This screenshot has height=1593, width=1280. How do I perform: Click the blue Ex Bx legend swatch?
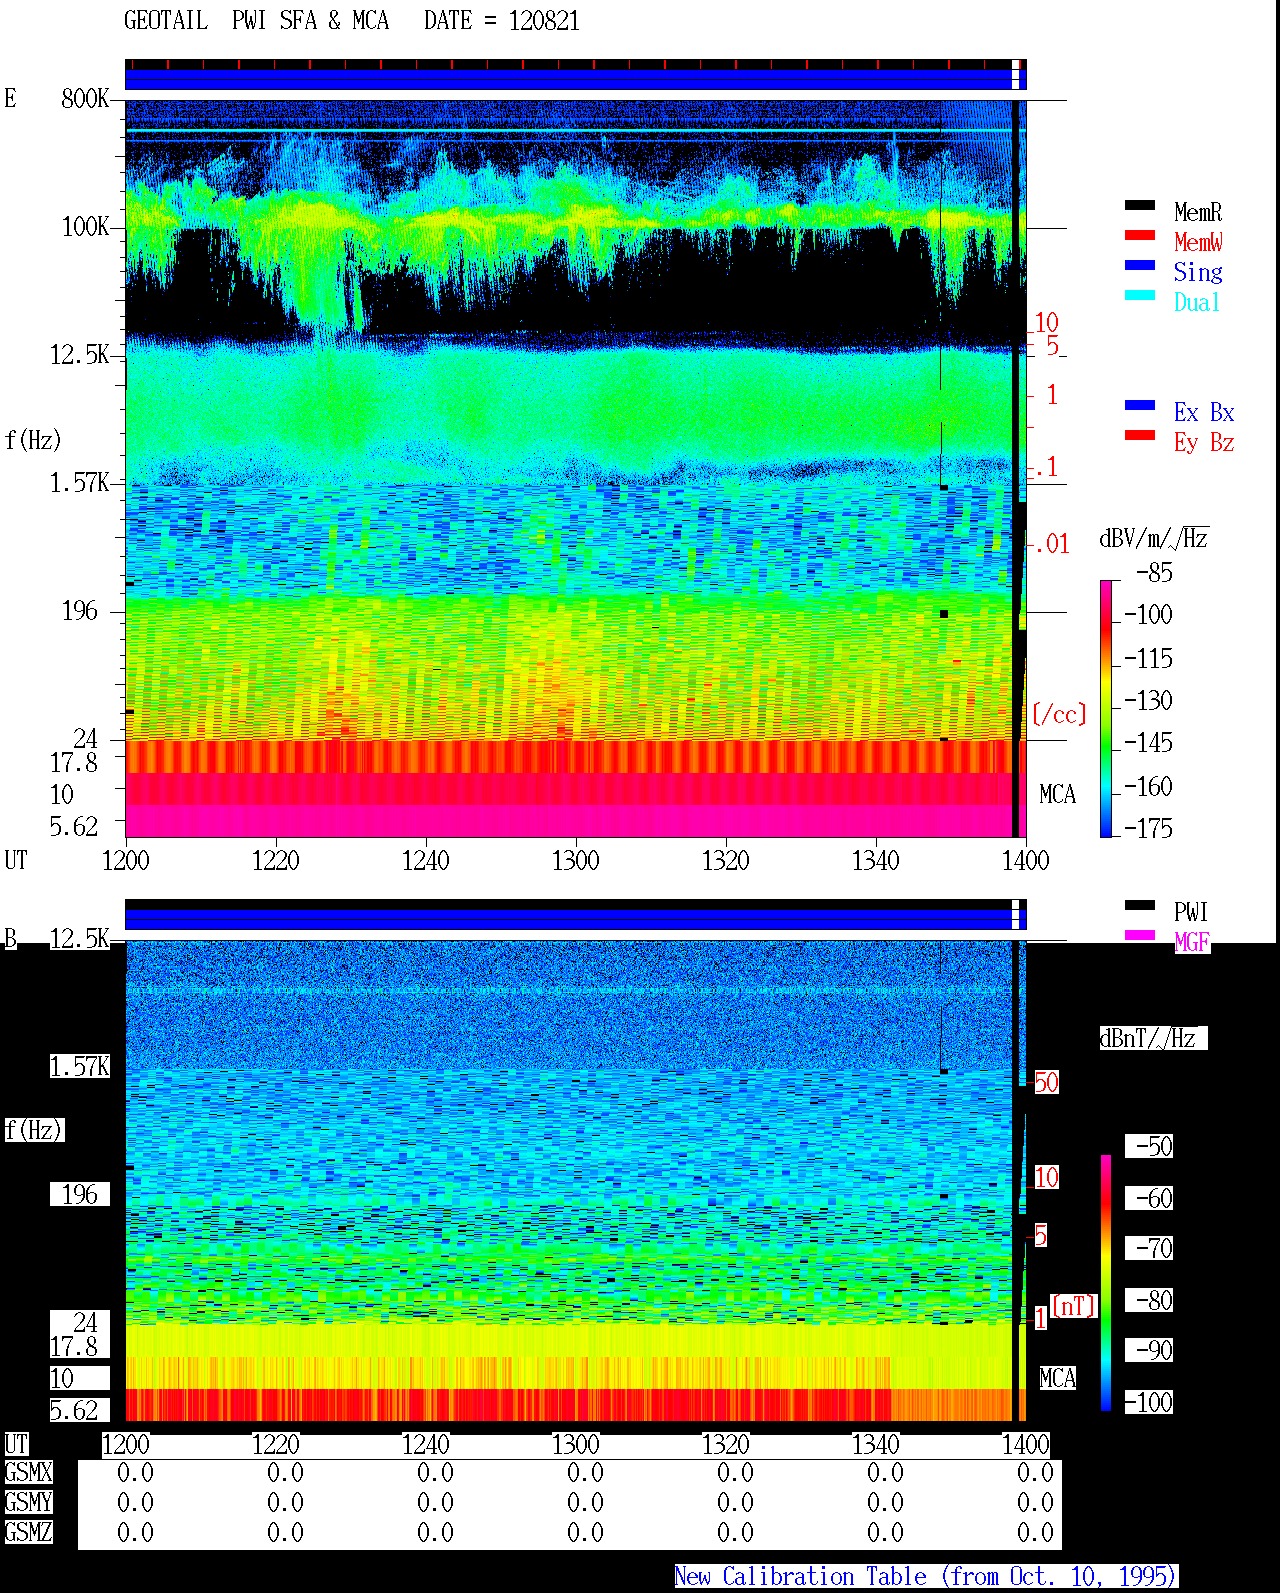(1139, 405)
